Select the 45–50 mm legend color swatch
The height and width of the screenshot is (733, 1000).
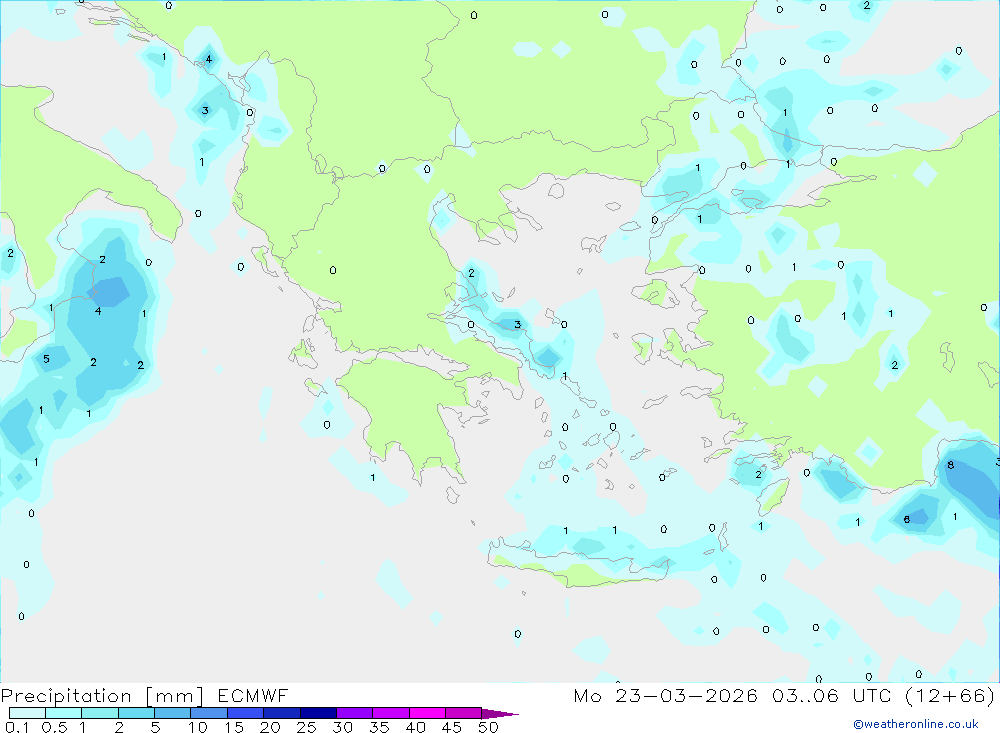463,713
